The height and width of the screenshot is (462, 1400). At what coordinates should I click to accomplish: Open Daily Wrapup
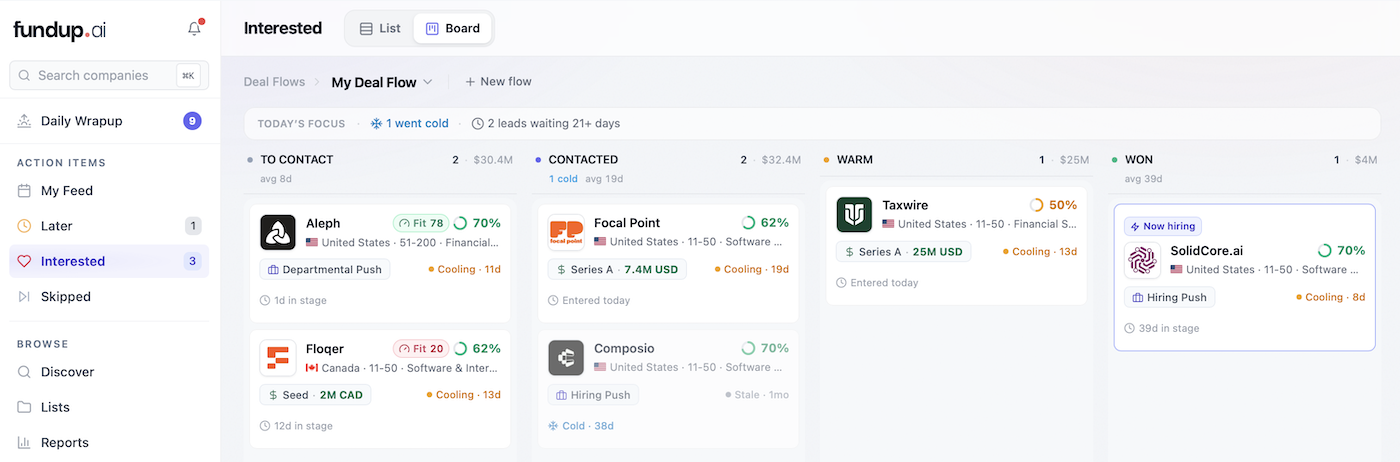pos(108,121)
